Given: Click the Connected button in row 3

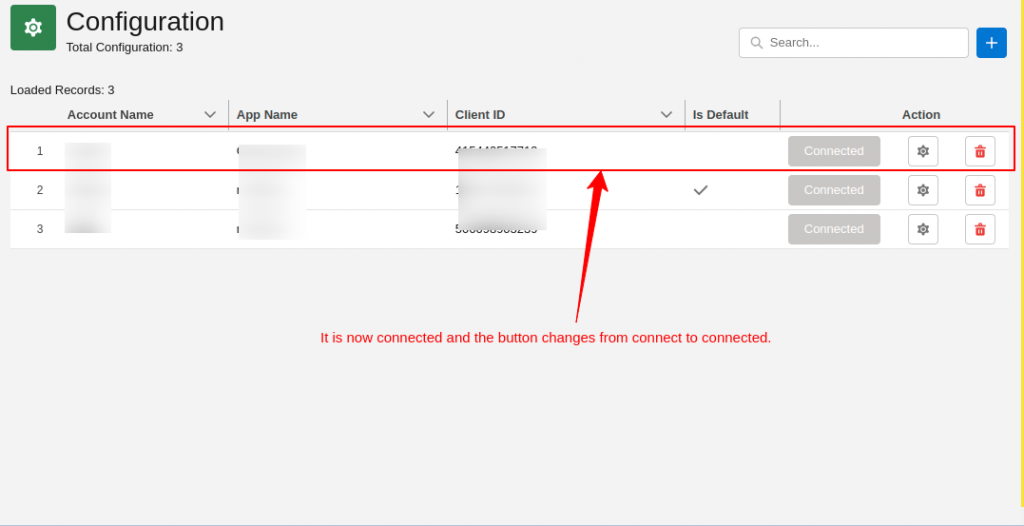Looking at the screenshot, I should click(x=834, y=229).
